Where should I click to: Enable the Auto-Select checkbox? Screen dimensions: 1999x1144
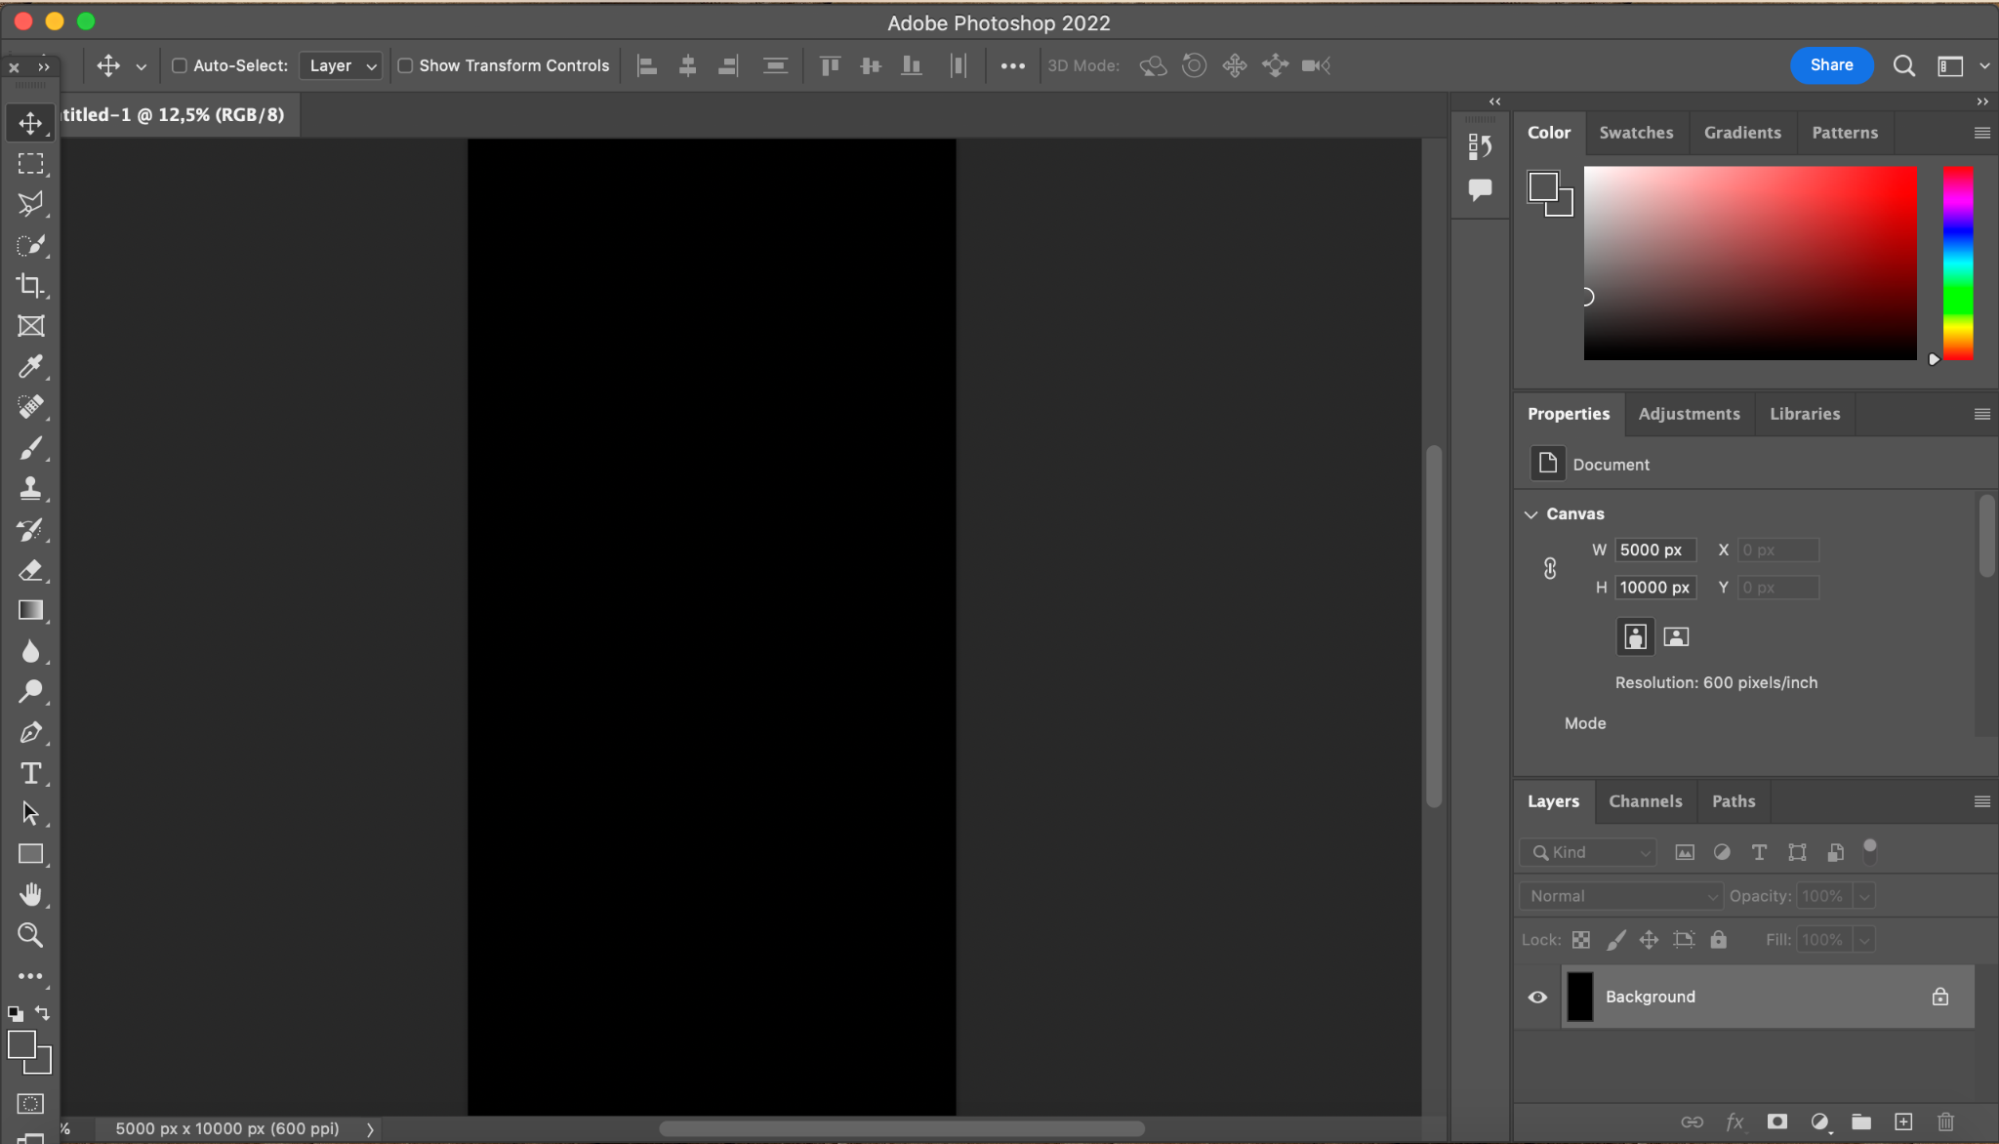click(180, 66)
